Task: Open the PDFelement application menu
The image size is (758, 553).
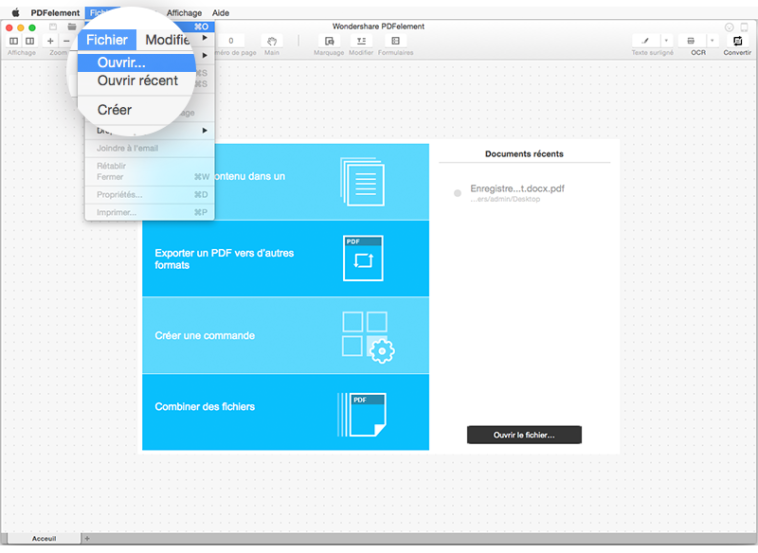Action: (x=55, y=13)
